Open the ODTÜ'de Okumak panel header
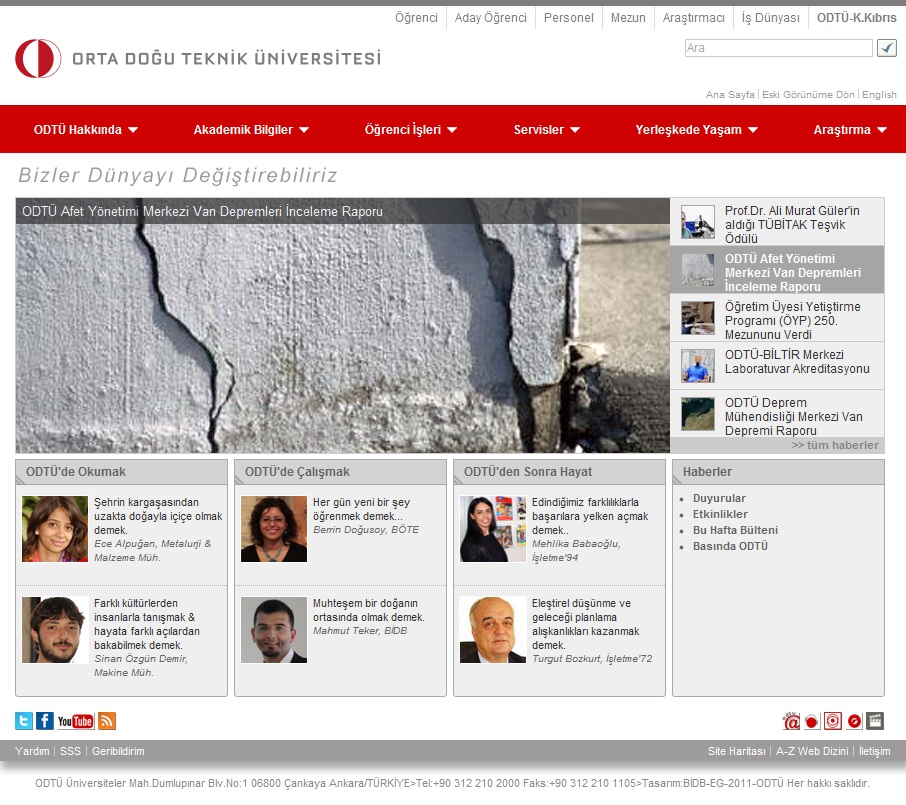The height and width of the screenshot is (805, 906). (121, 472)
